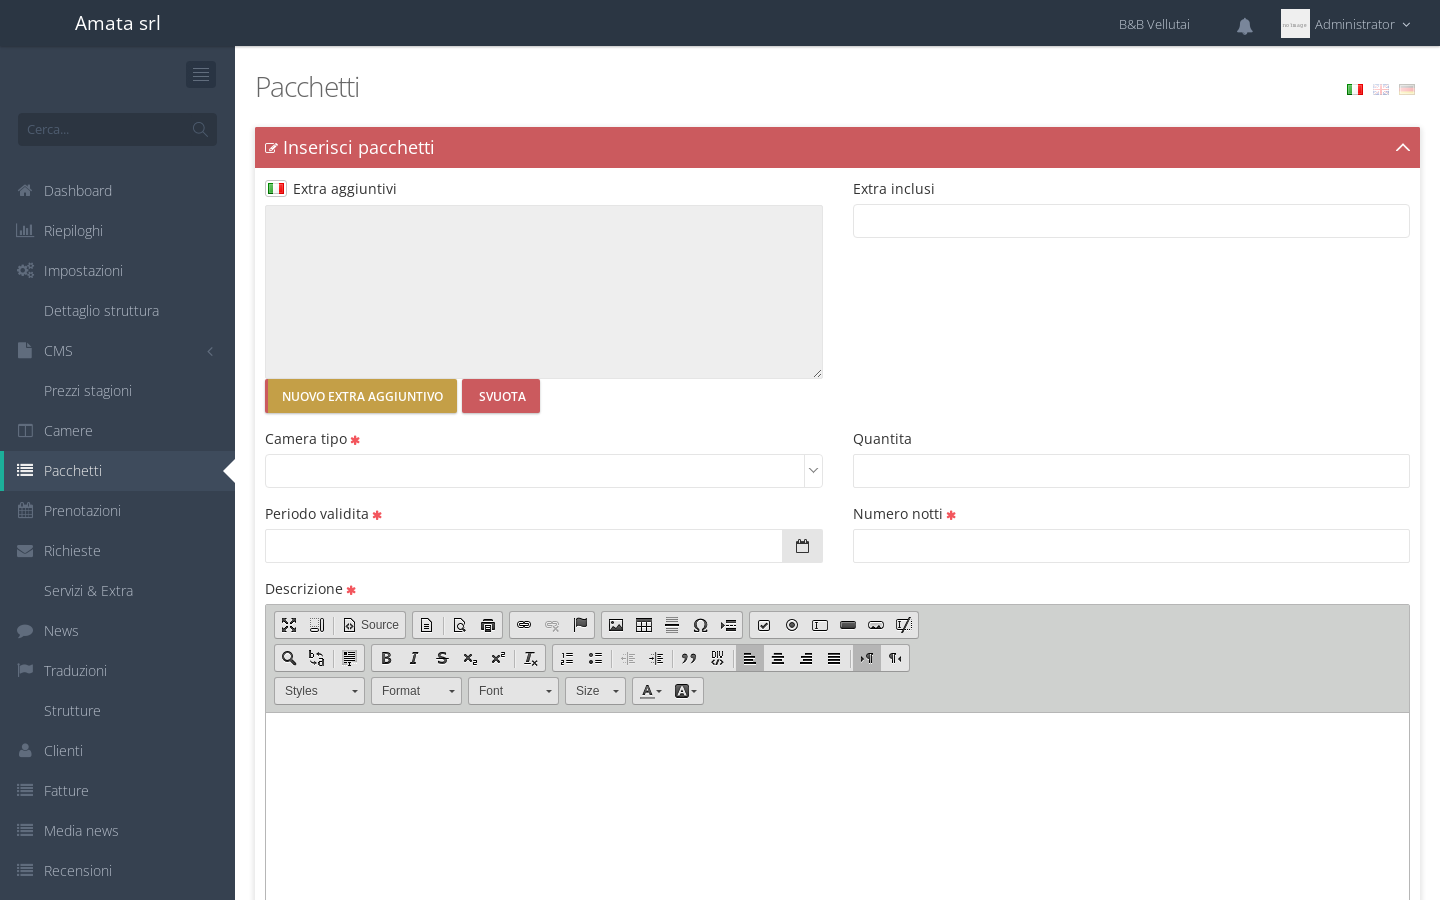Toggle center alignment in editor
Viewport: 1440px width, 900px height.
pos(778,658)
